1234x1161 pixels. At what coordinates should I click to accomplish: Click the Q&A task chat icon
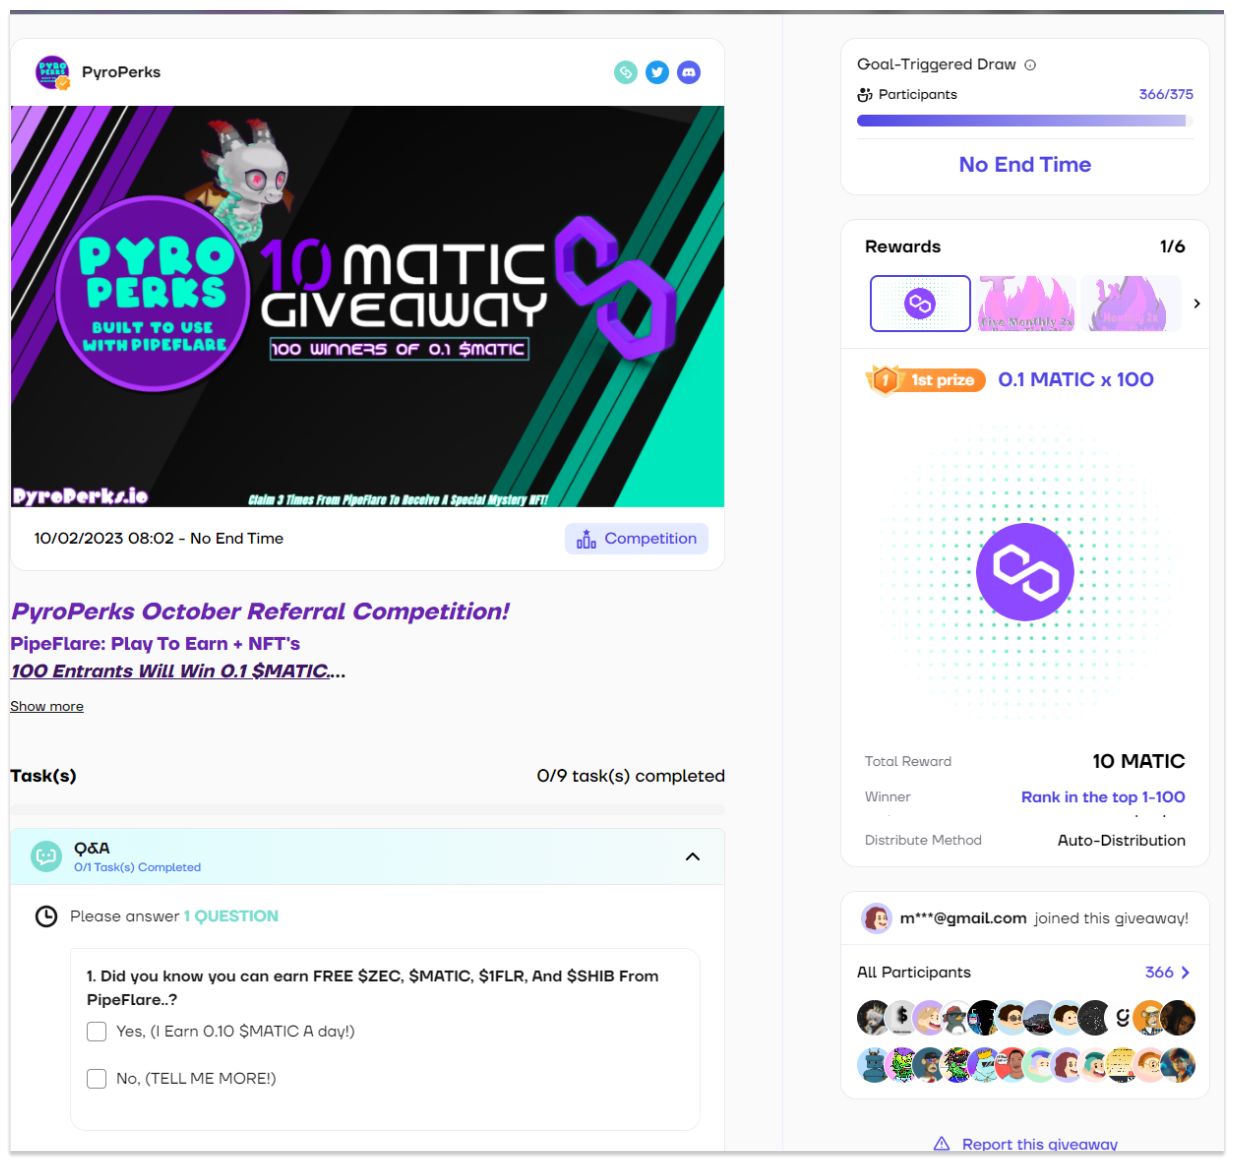(46, 856)
